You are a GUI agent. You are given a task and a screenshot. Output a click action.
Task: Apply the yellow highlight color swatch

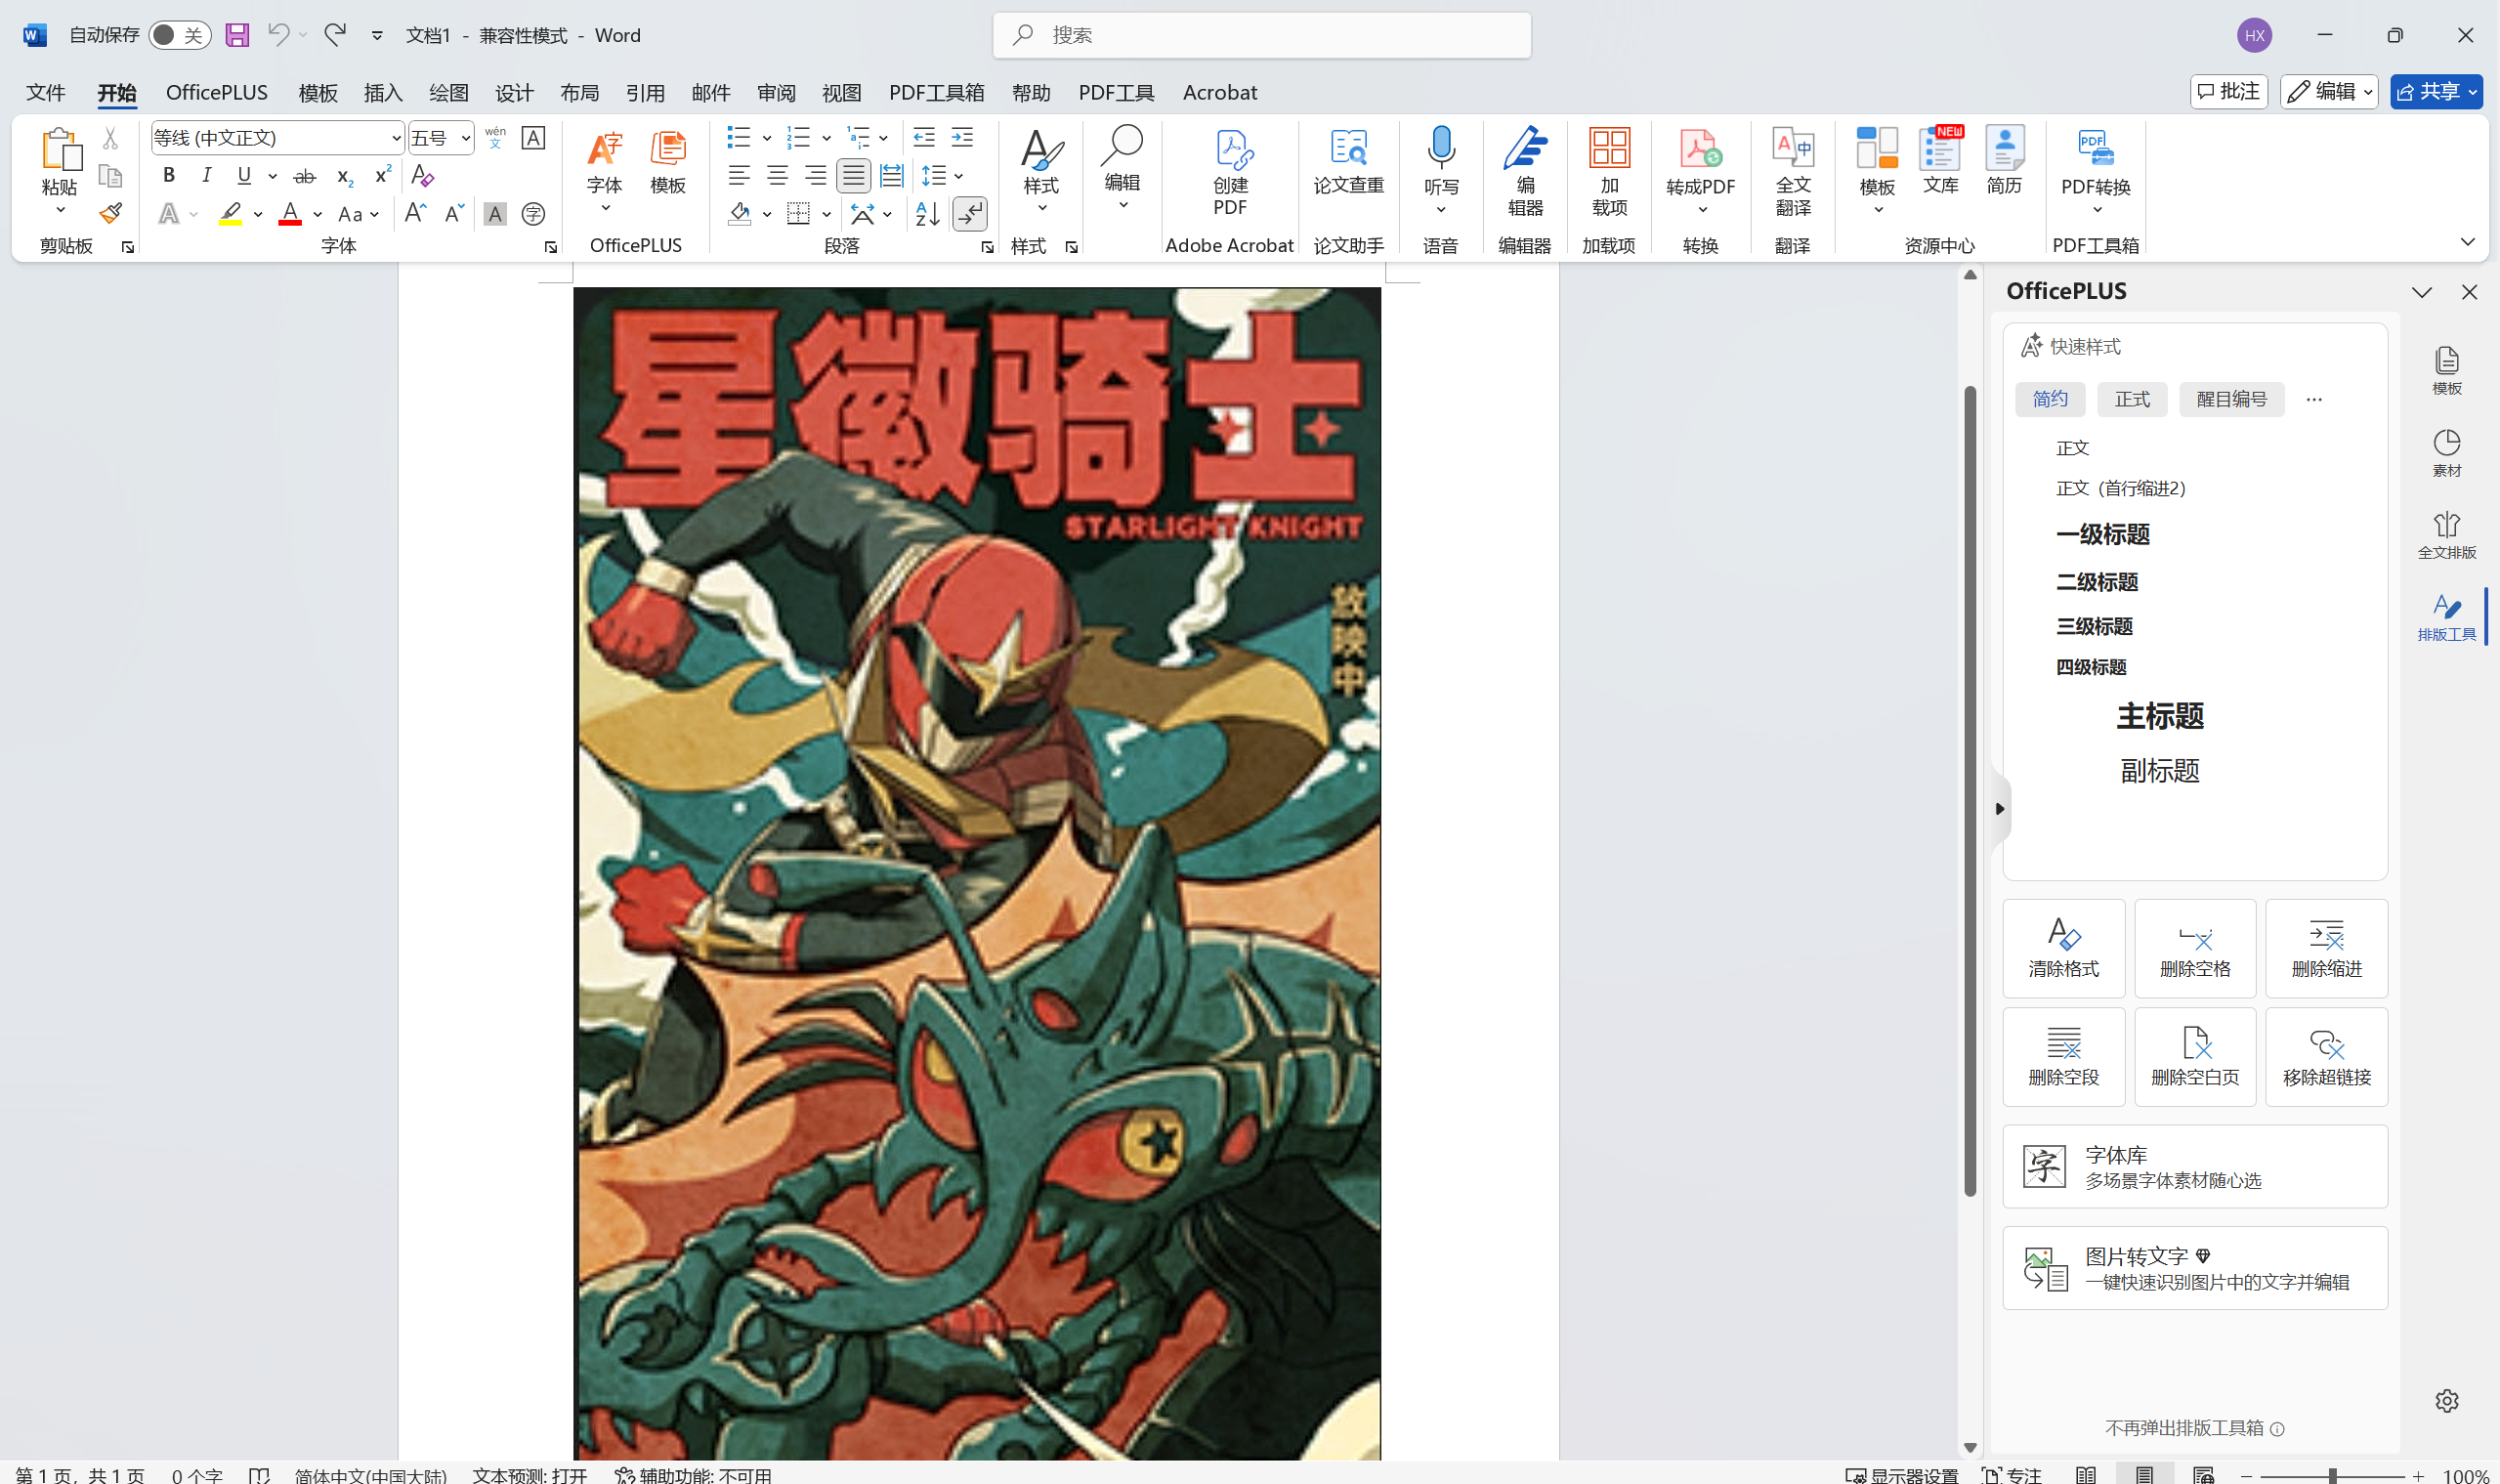(230, 214)
